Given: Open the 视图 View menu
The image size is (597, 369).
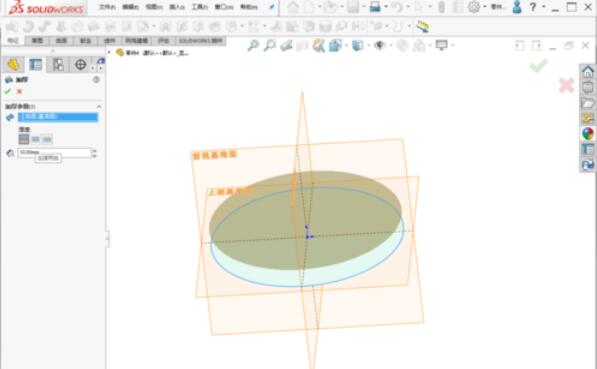Looking at the screenshot, I should coord(154,7).
